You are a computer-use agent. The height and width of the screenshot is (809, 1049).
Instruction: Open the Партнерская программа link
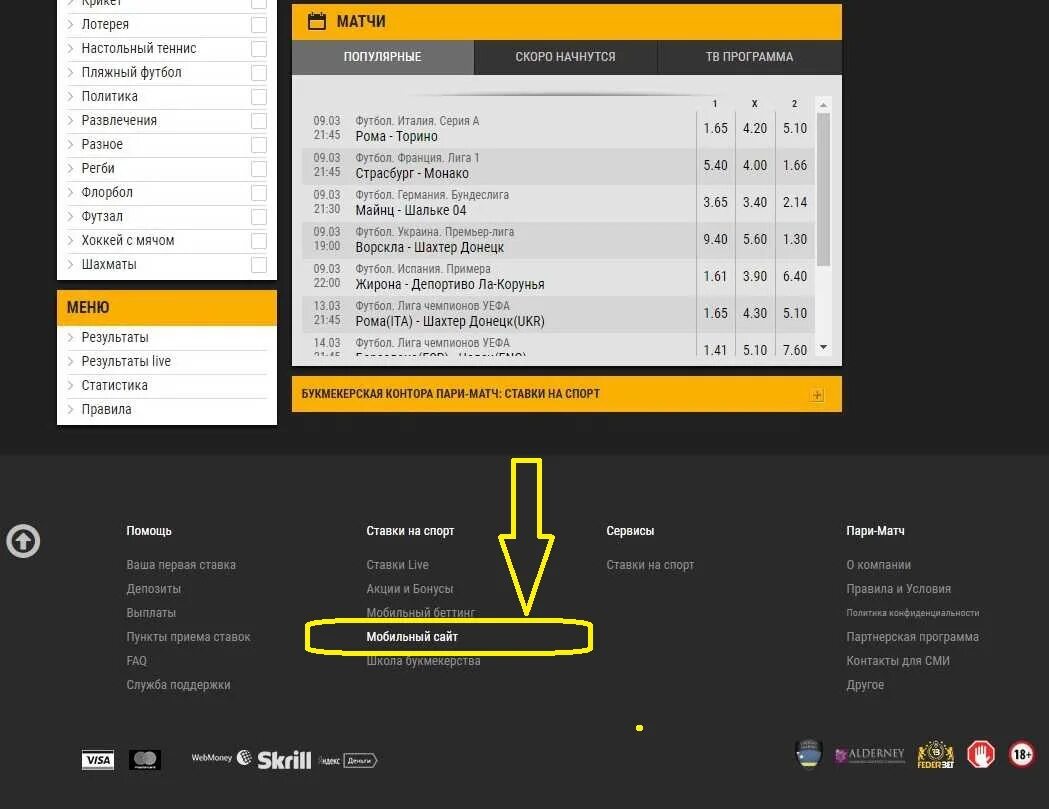[913, 637]
